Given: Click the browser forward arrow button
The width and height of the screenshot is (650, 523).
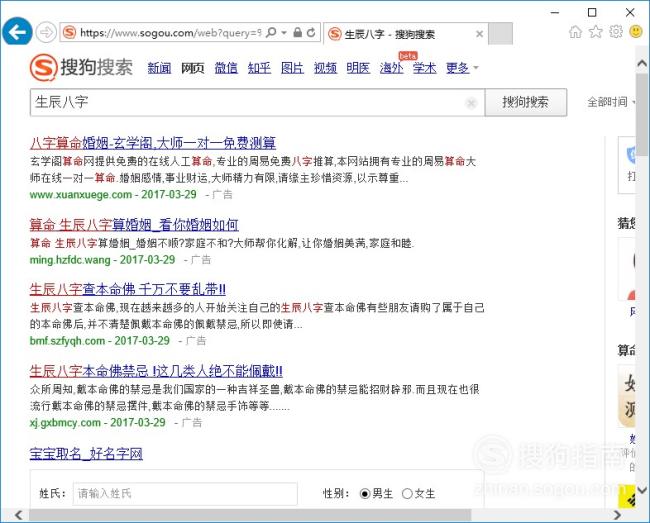Looking at the screenshot, I should [x=46, y=32].
